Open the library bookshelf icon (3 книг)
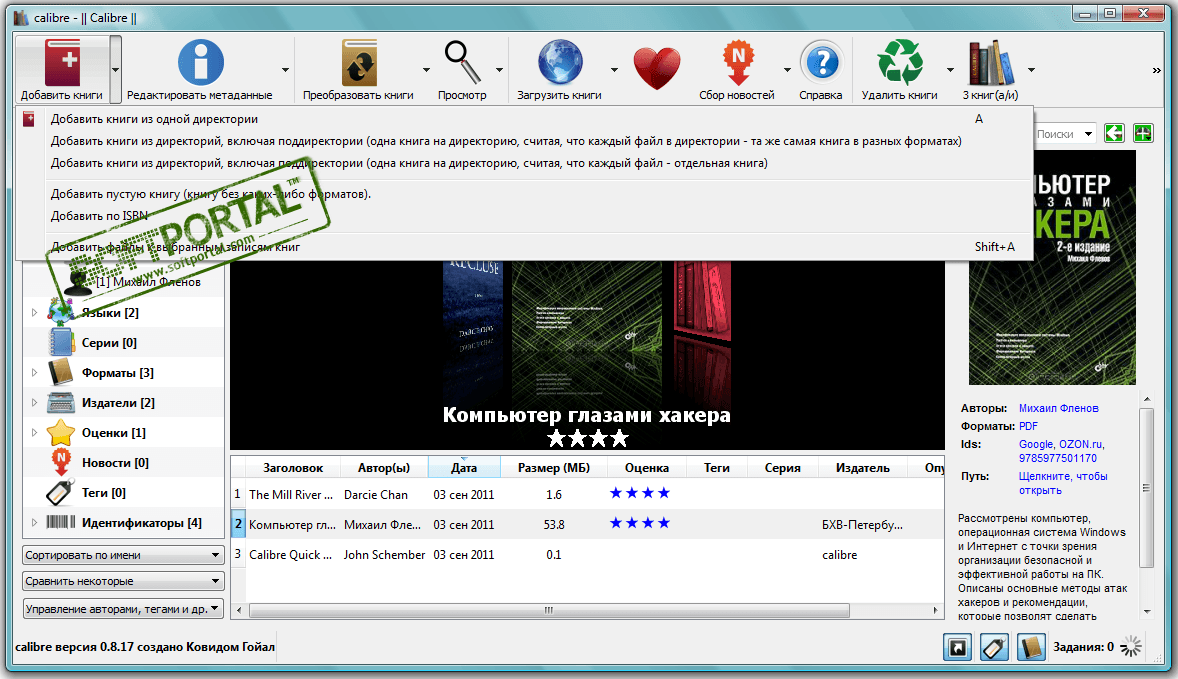The height and width of the screenshot is (679, 1178). 991,62
